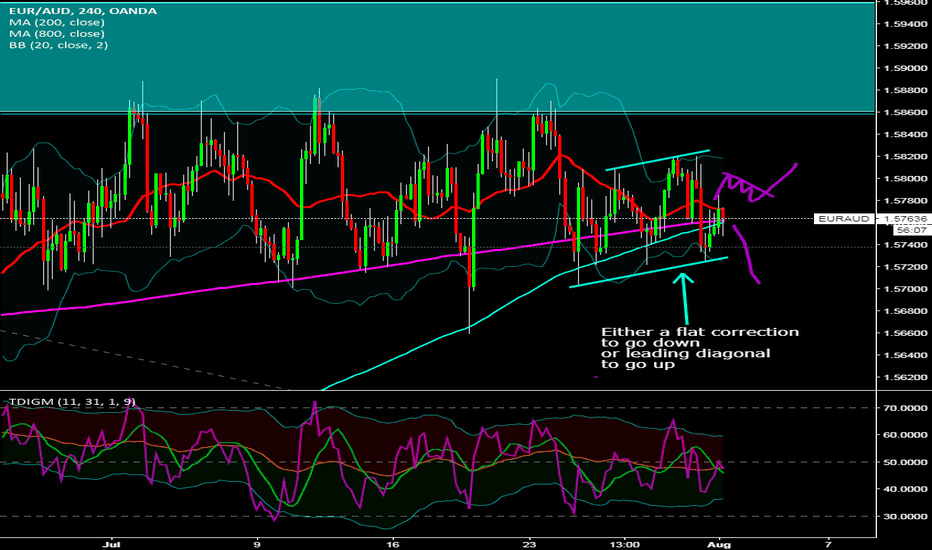Image resolution: width=932 pixels, height=550 pixels.
Task: Click the 1.59200 price axis label
Action: tap(905, 46)
